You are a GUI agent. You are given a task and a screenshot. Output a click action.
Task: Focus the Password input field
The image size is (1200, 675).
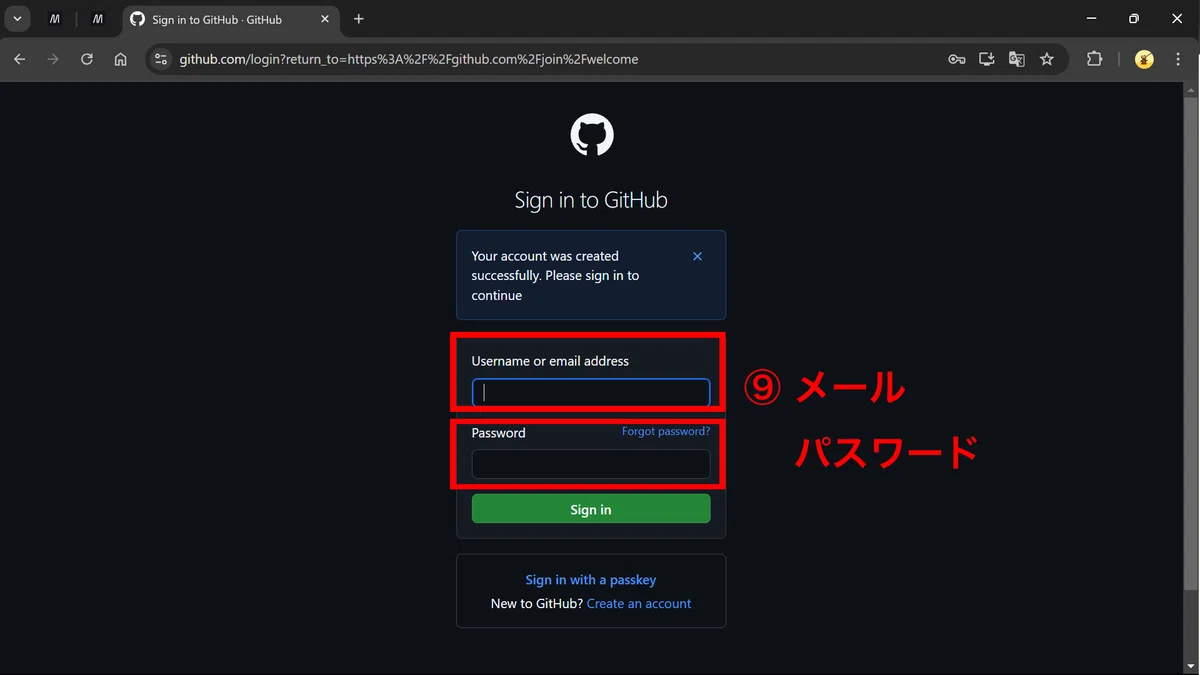click(x=591, y=464)
